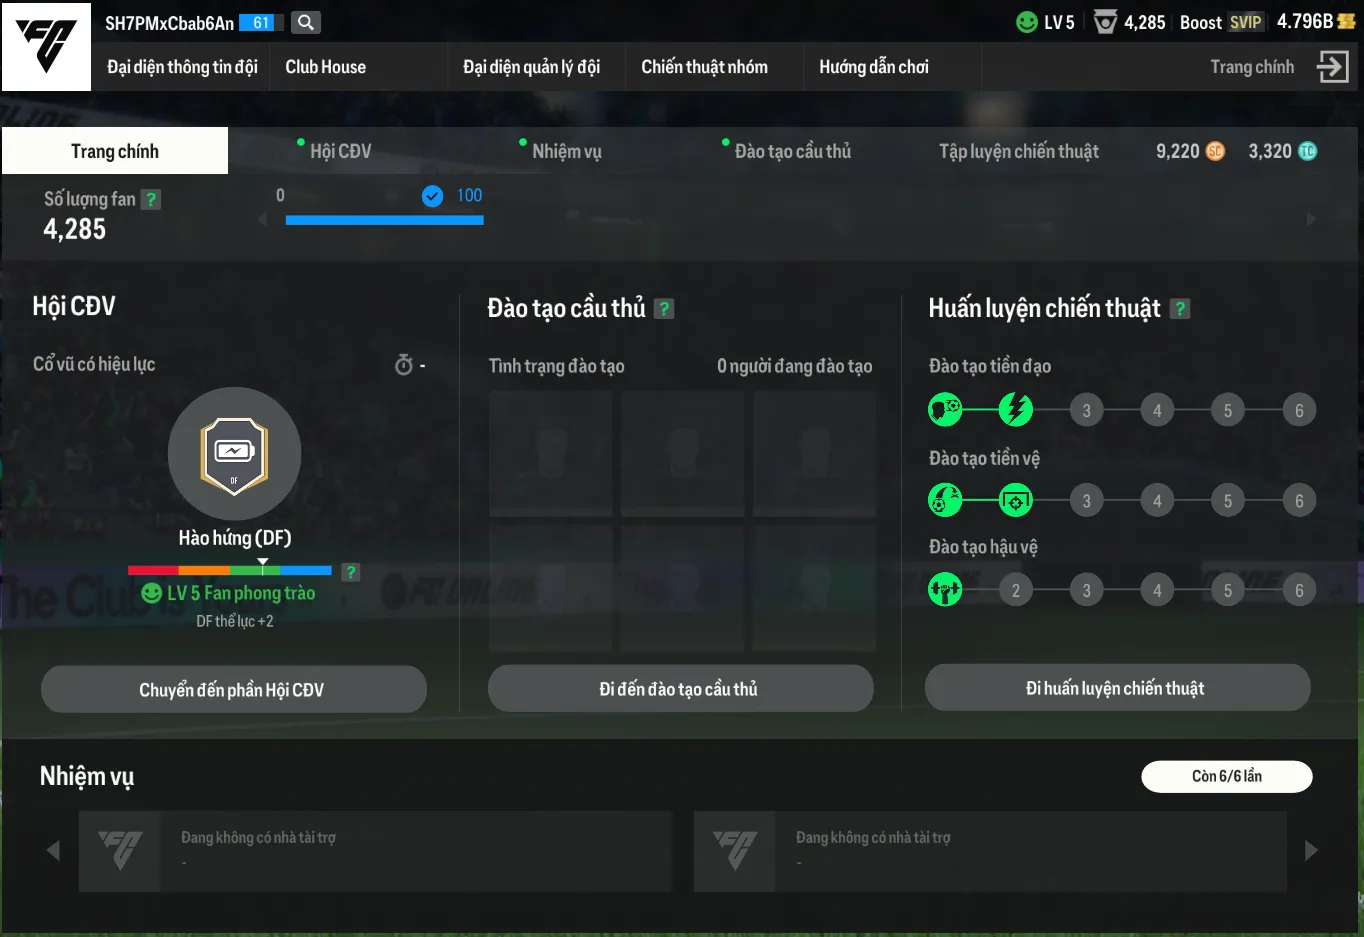1364x937 pixels.
Task: Select first green node in Đào tạo tiền đạo
Action: coord(945,409)
